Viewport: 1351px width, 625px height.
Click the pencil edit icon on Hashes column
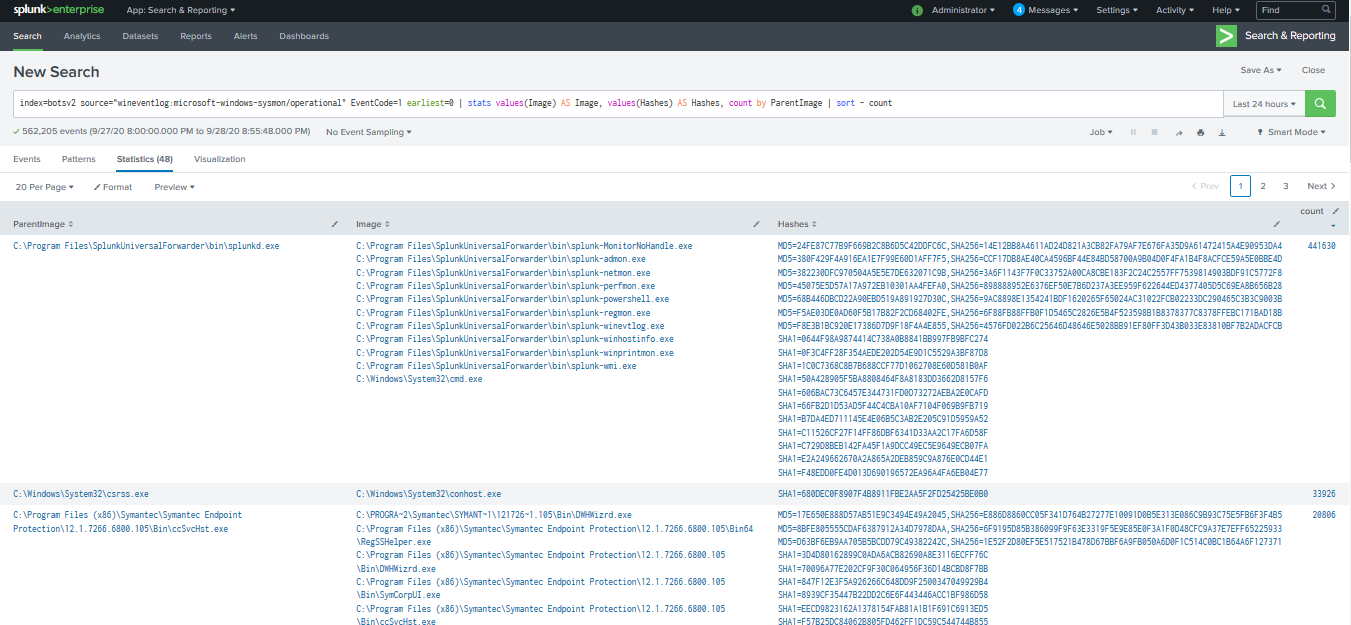pos(1276,224)
